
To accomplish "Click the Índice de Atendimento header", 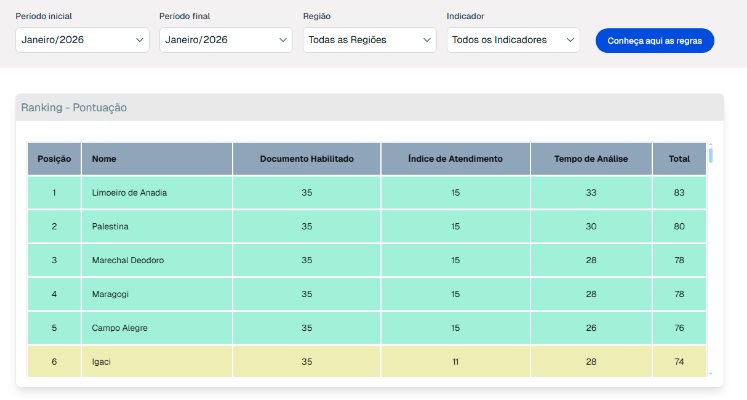I will pos(455,159).
